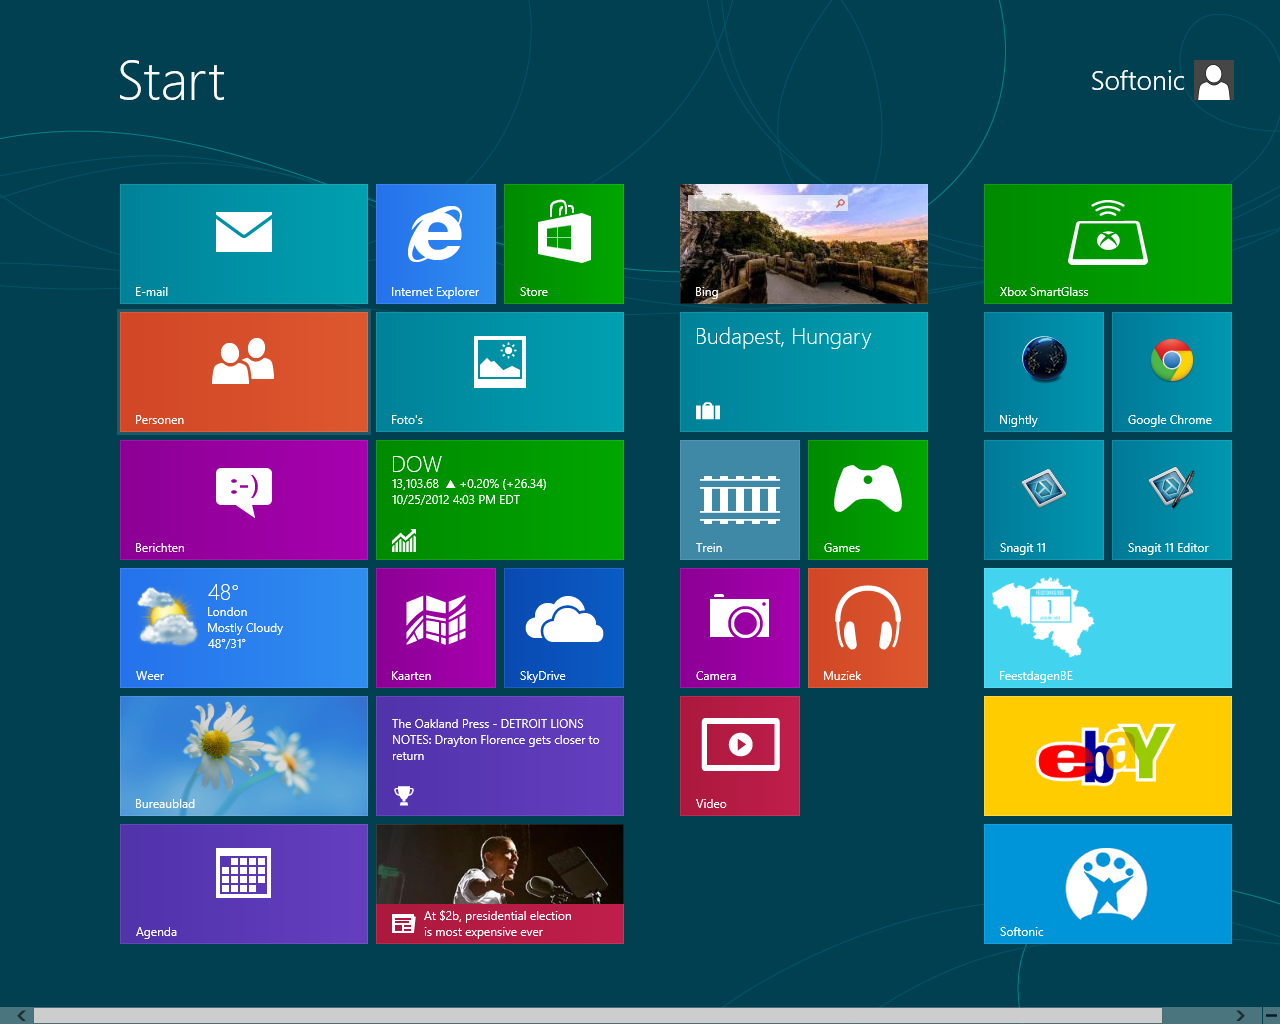Click the Softonic account name
The width and height of the screenshot is (1280, 1024).
[x=1137, y=80]
